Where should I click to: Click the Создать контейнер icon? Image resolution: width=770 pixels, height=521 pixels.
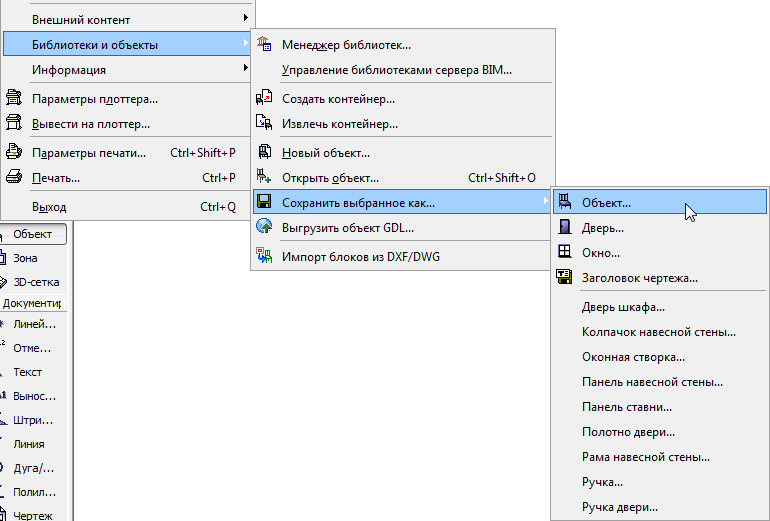pyautogui.click(x=264, y=98)
